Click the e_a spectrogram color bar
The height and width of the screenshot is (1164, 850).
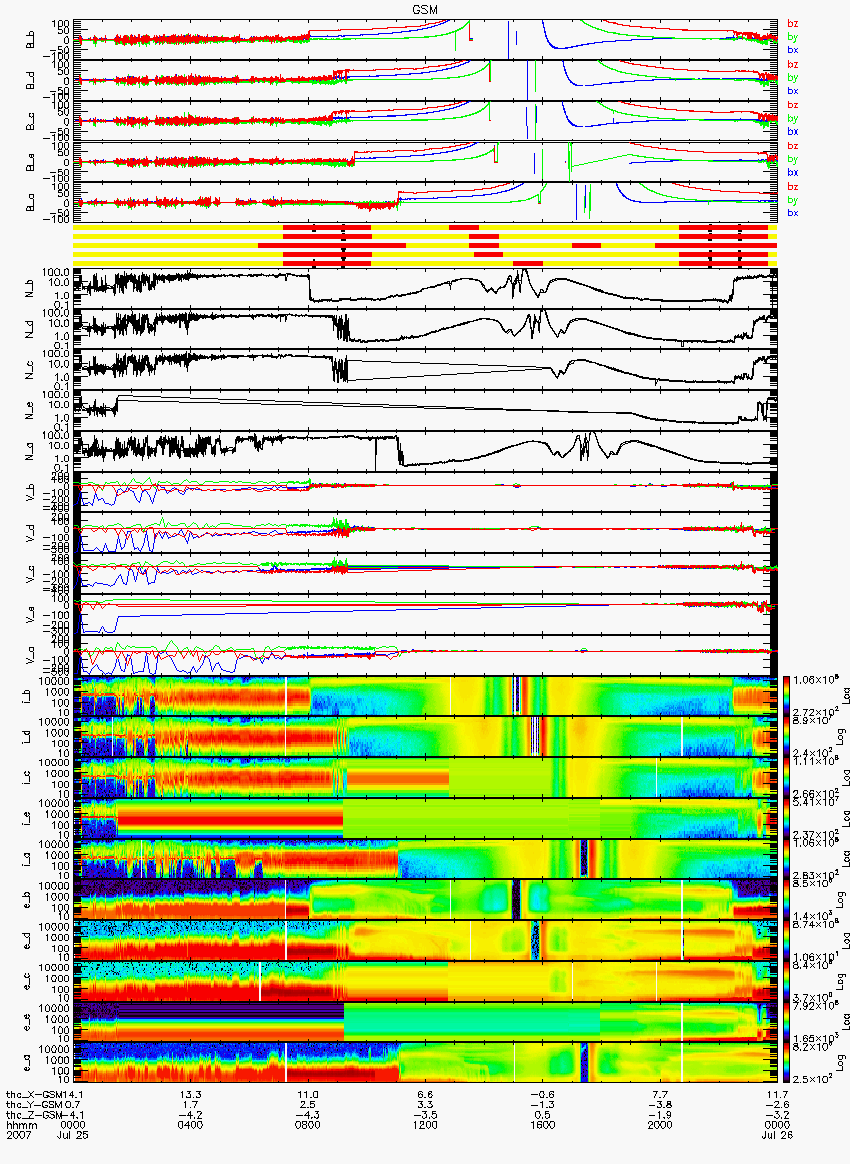click(787, 1063)
